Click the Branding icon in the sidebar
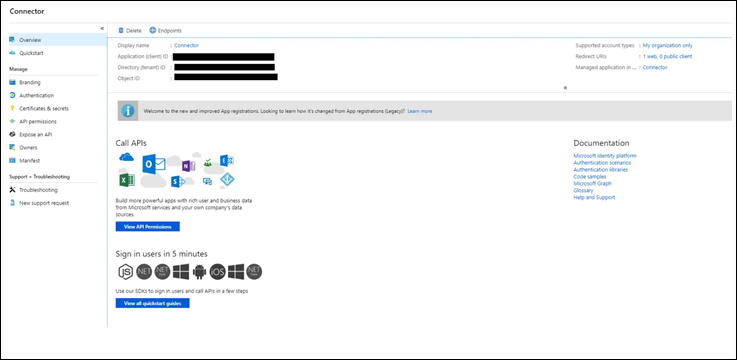The height and width of the screenshot is (360, 737). 13,82
